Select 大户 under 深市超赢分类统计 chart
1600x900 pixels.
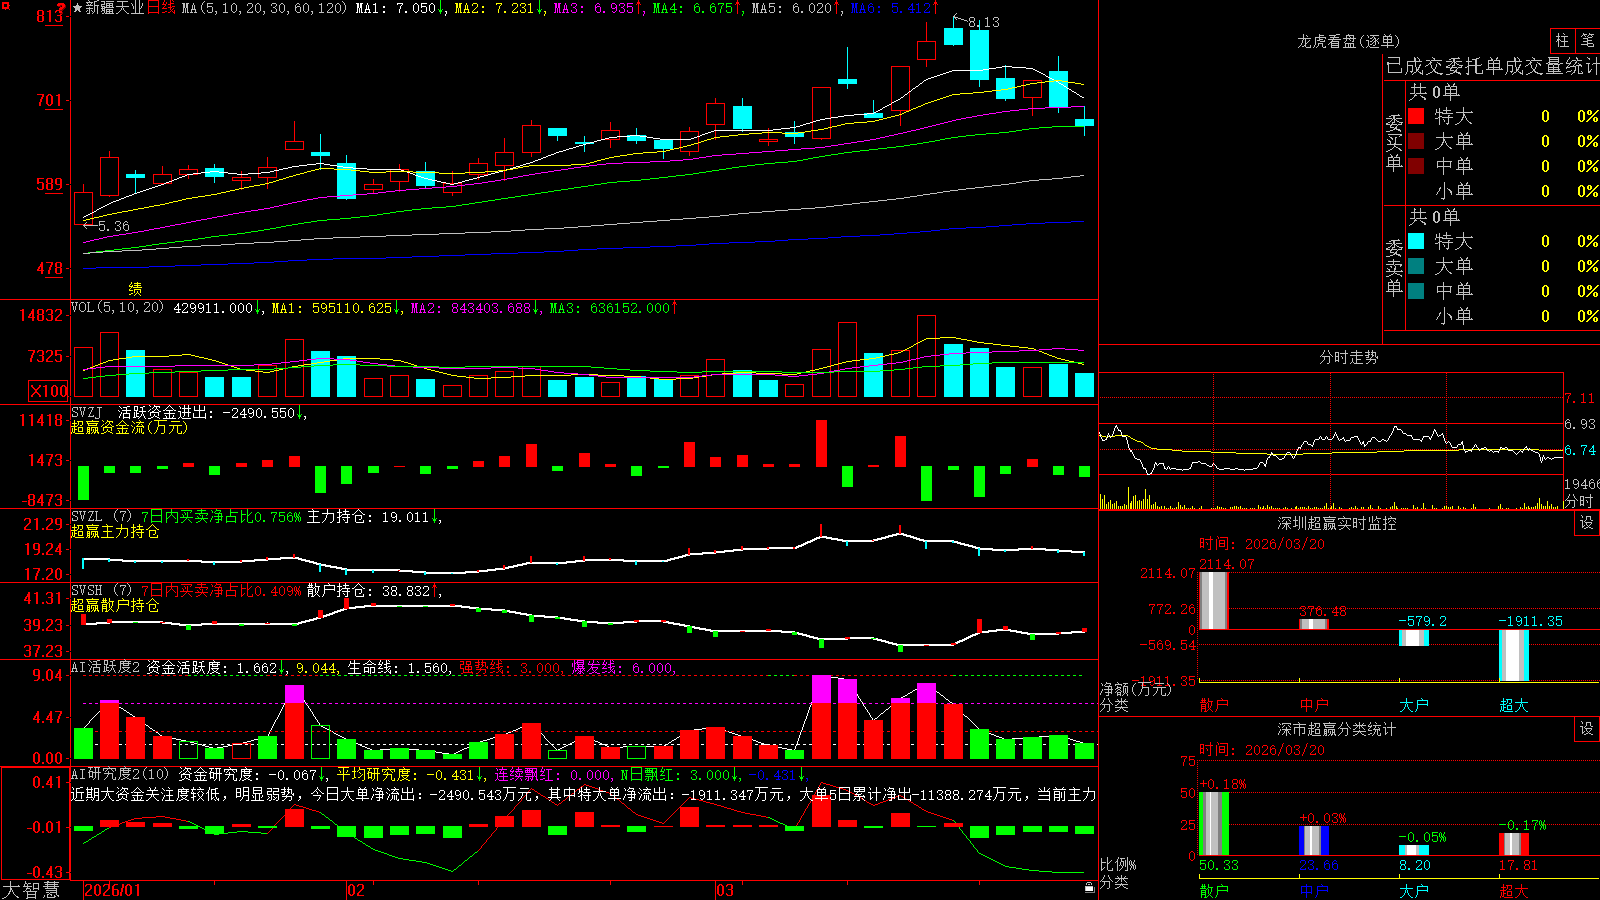click(1414, 890)
